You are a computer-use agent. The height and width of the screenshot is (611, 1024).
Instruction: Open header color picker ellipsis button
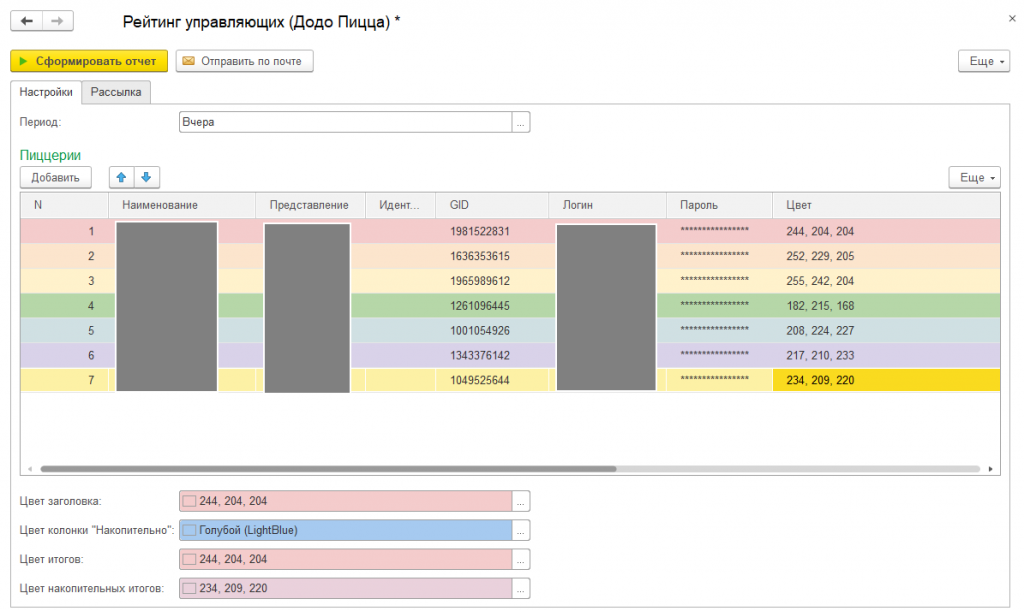pyautogui.click(x=521, y=501)
